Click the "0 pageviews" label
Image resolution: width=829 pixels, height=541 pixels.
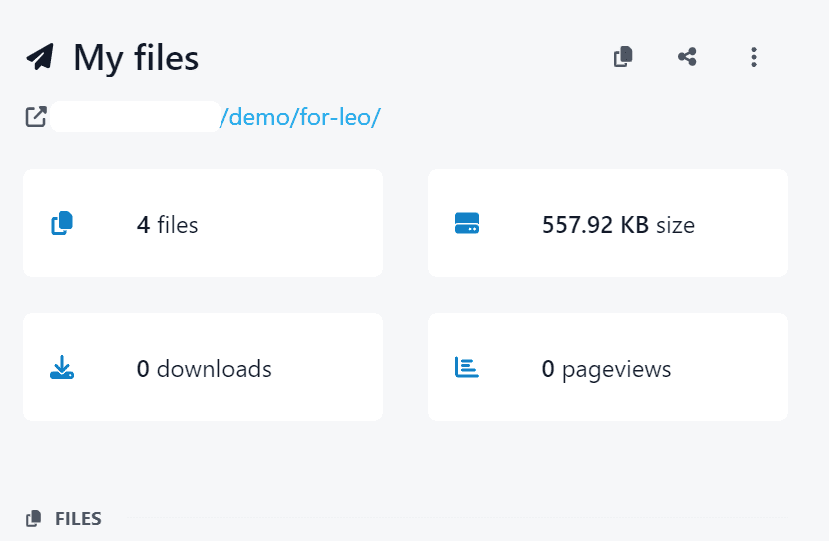pos(606,369)
